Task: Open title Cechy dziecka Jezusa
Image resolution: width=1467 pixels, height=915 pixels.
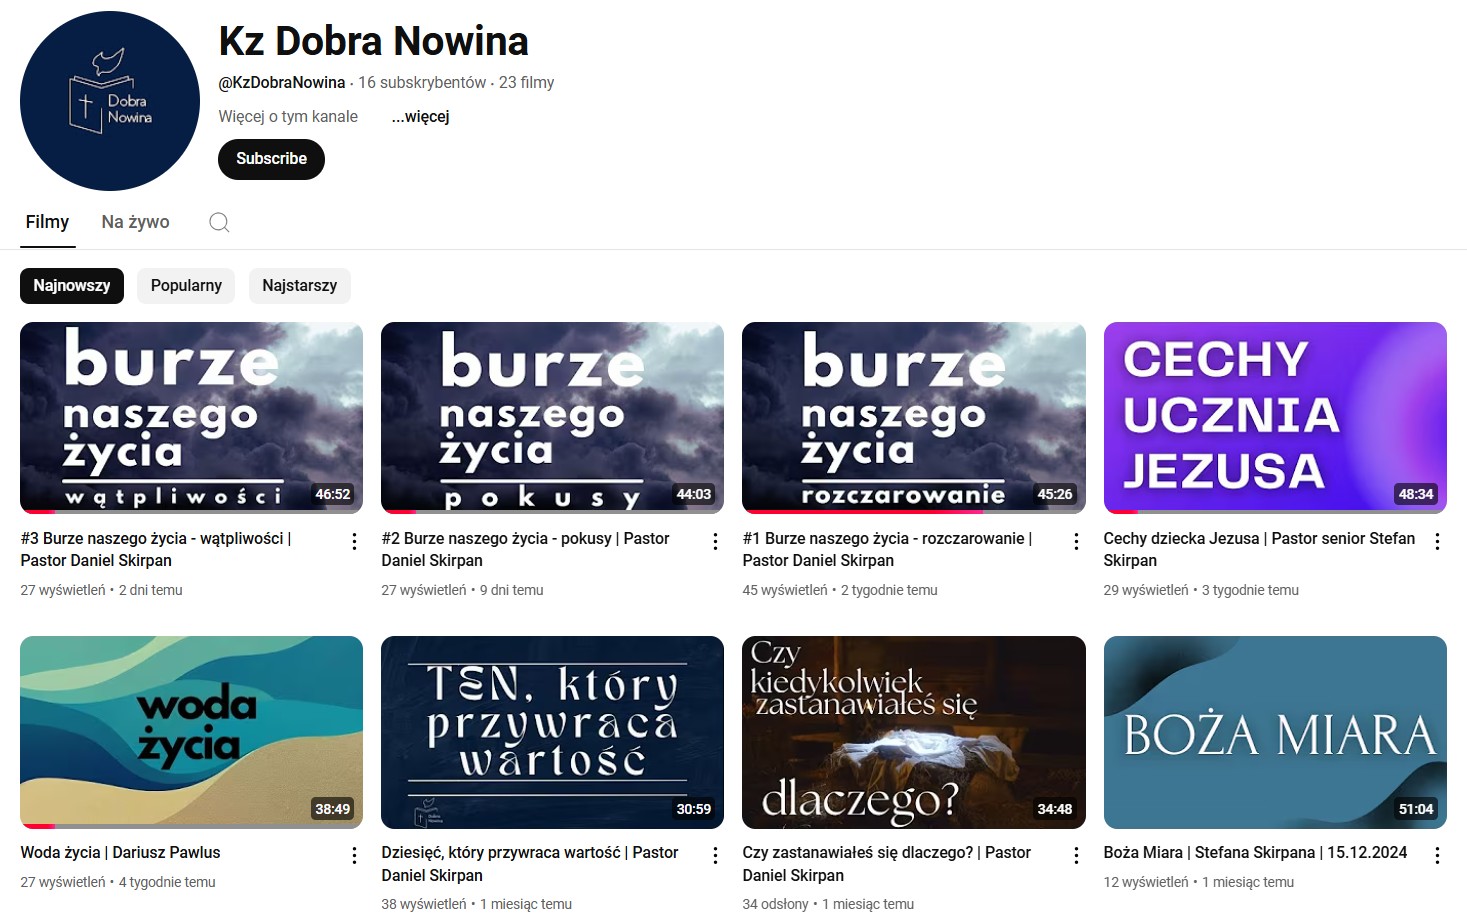Action: 1259,549
